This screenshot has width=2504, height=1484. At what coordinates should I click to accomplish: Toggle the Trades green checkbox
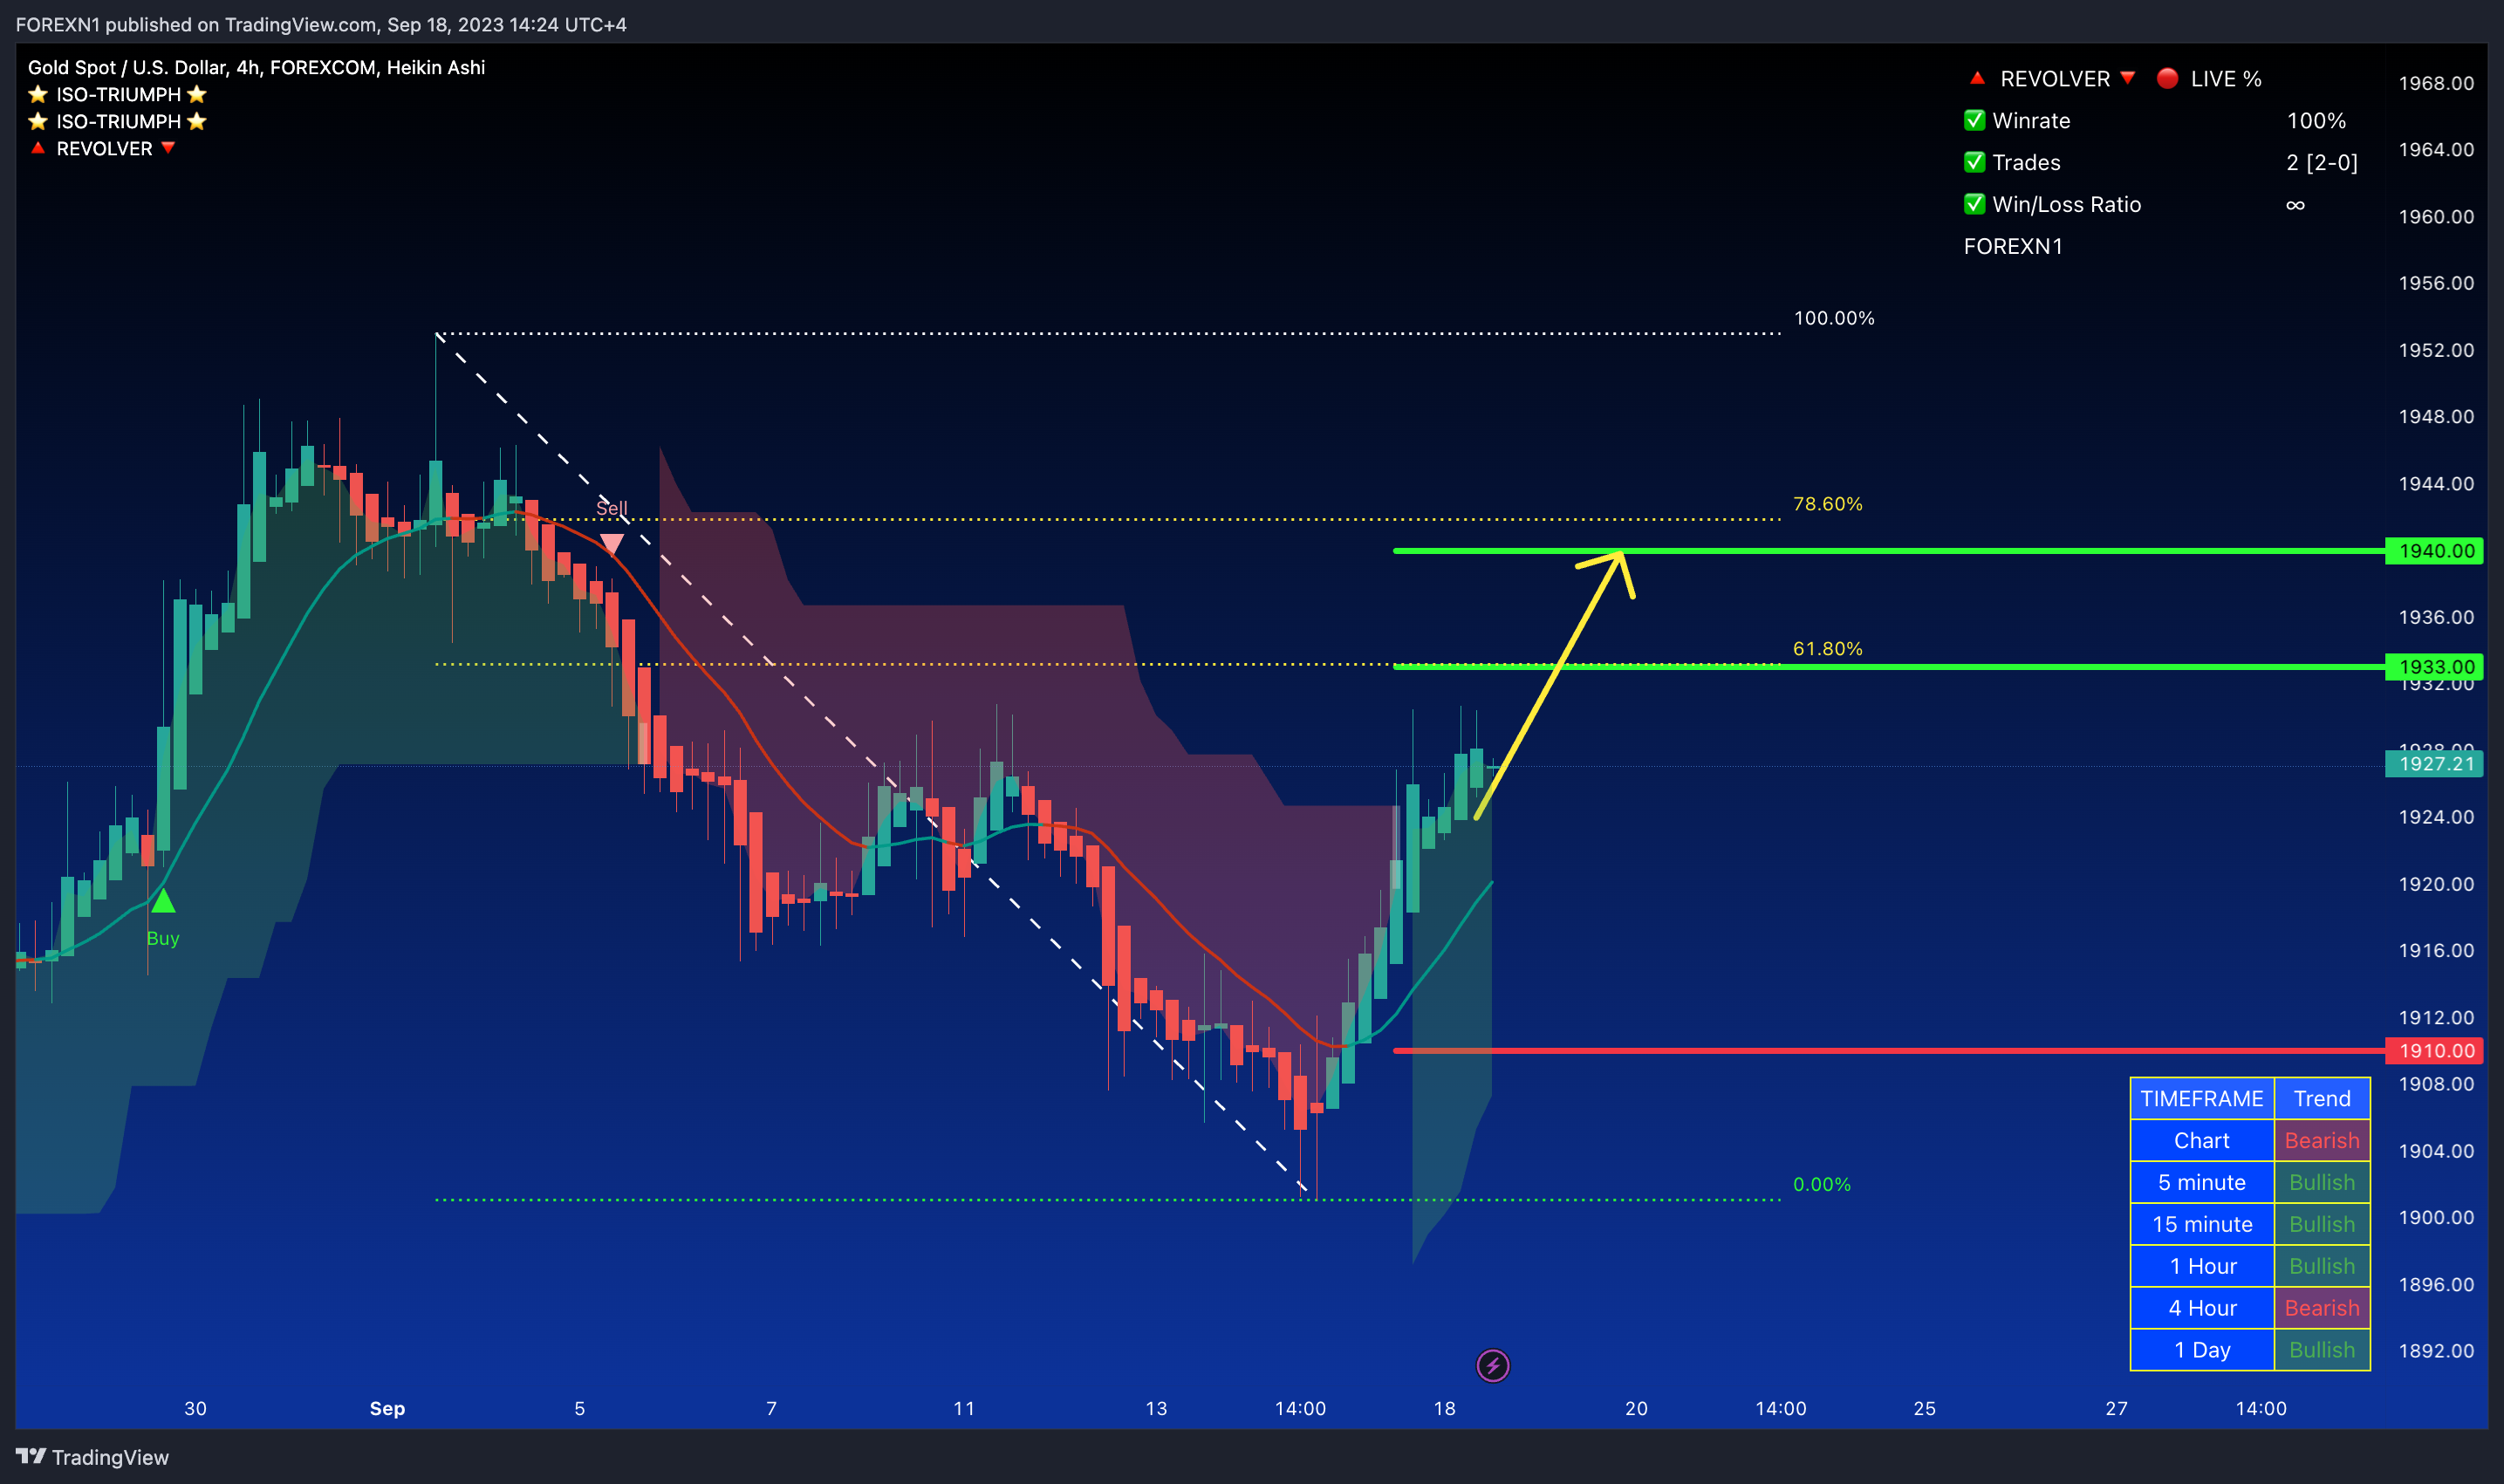(x=1975, y=162)
